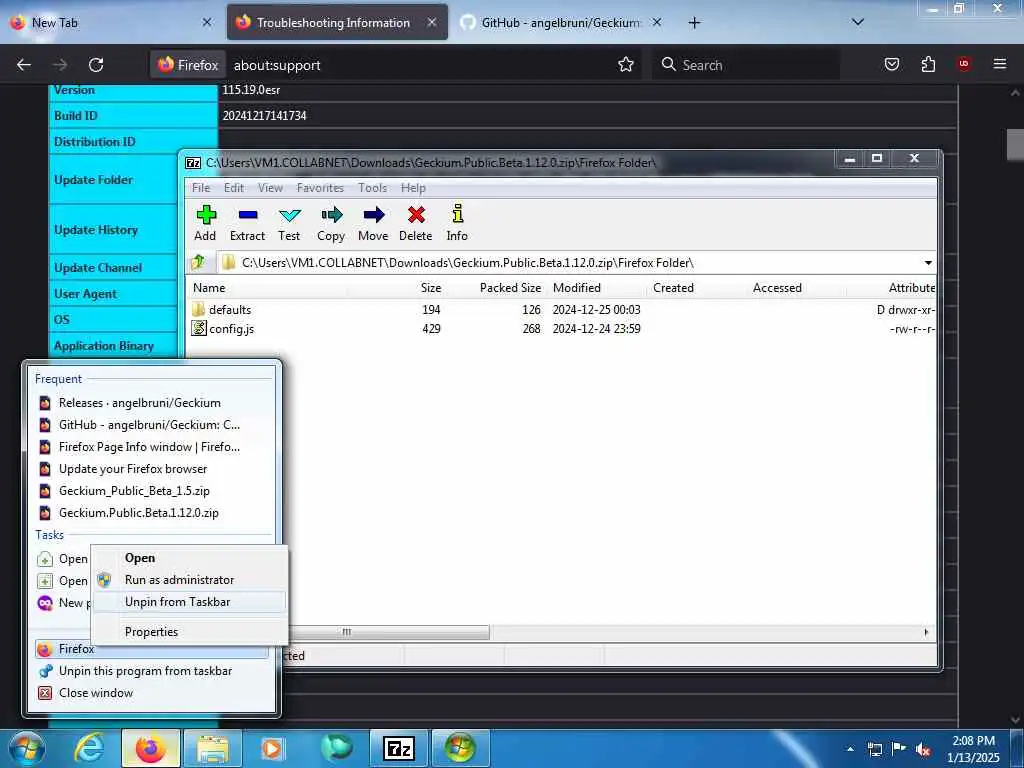Click the uBlock Origin toolbar icon

coord(964,64)
